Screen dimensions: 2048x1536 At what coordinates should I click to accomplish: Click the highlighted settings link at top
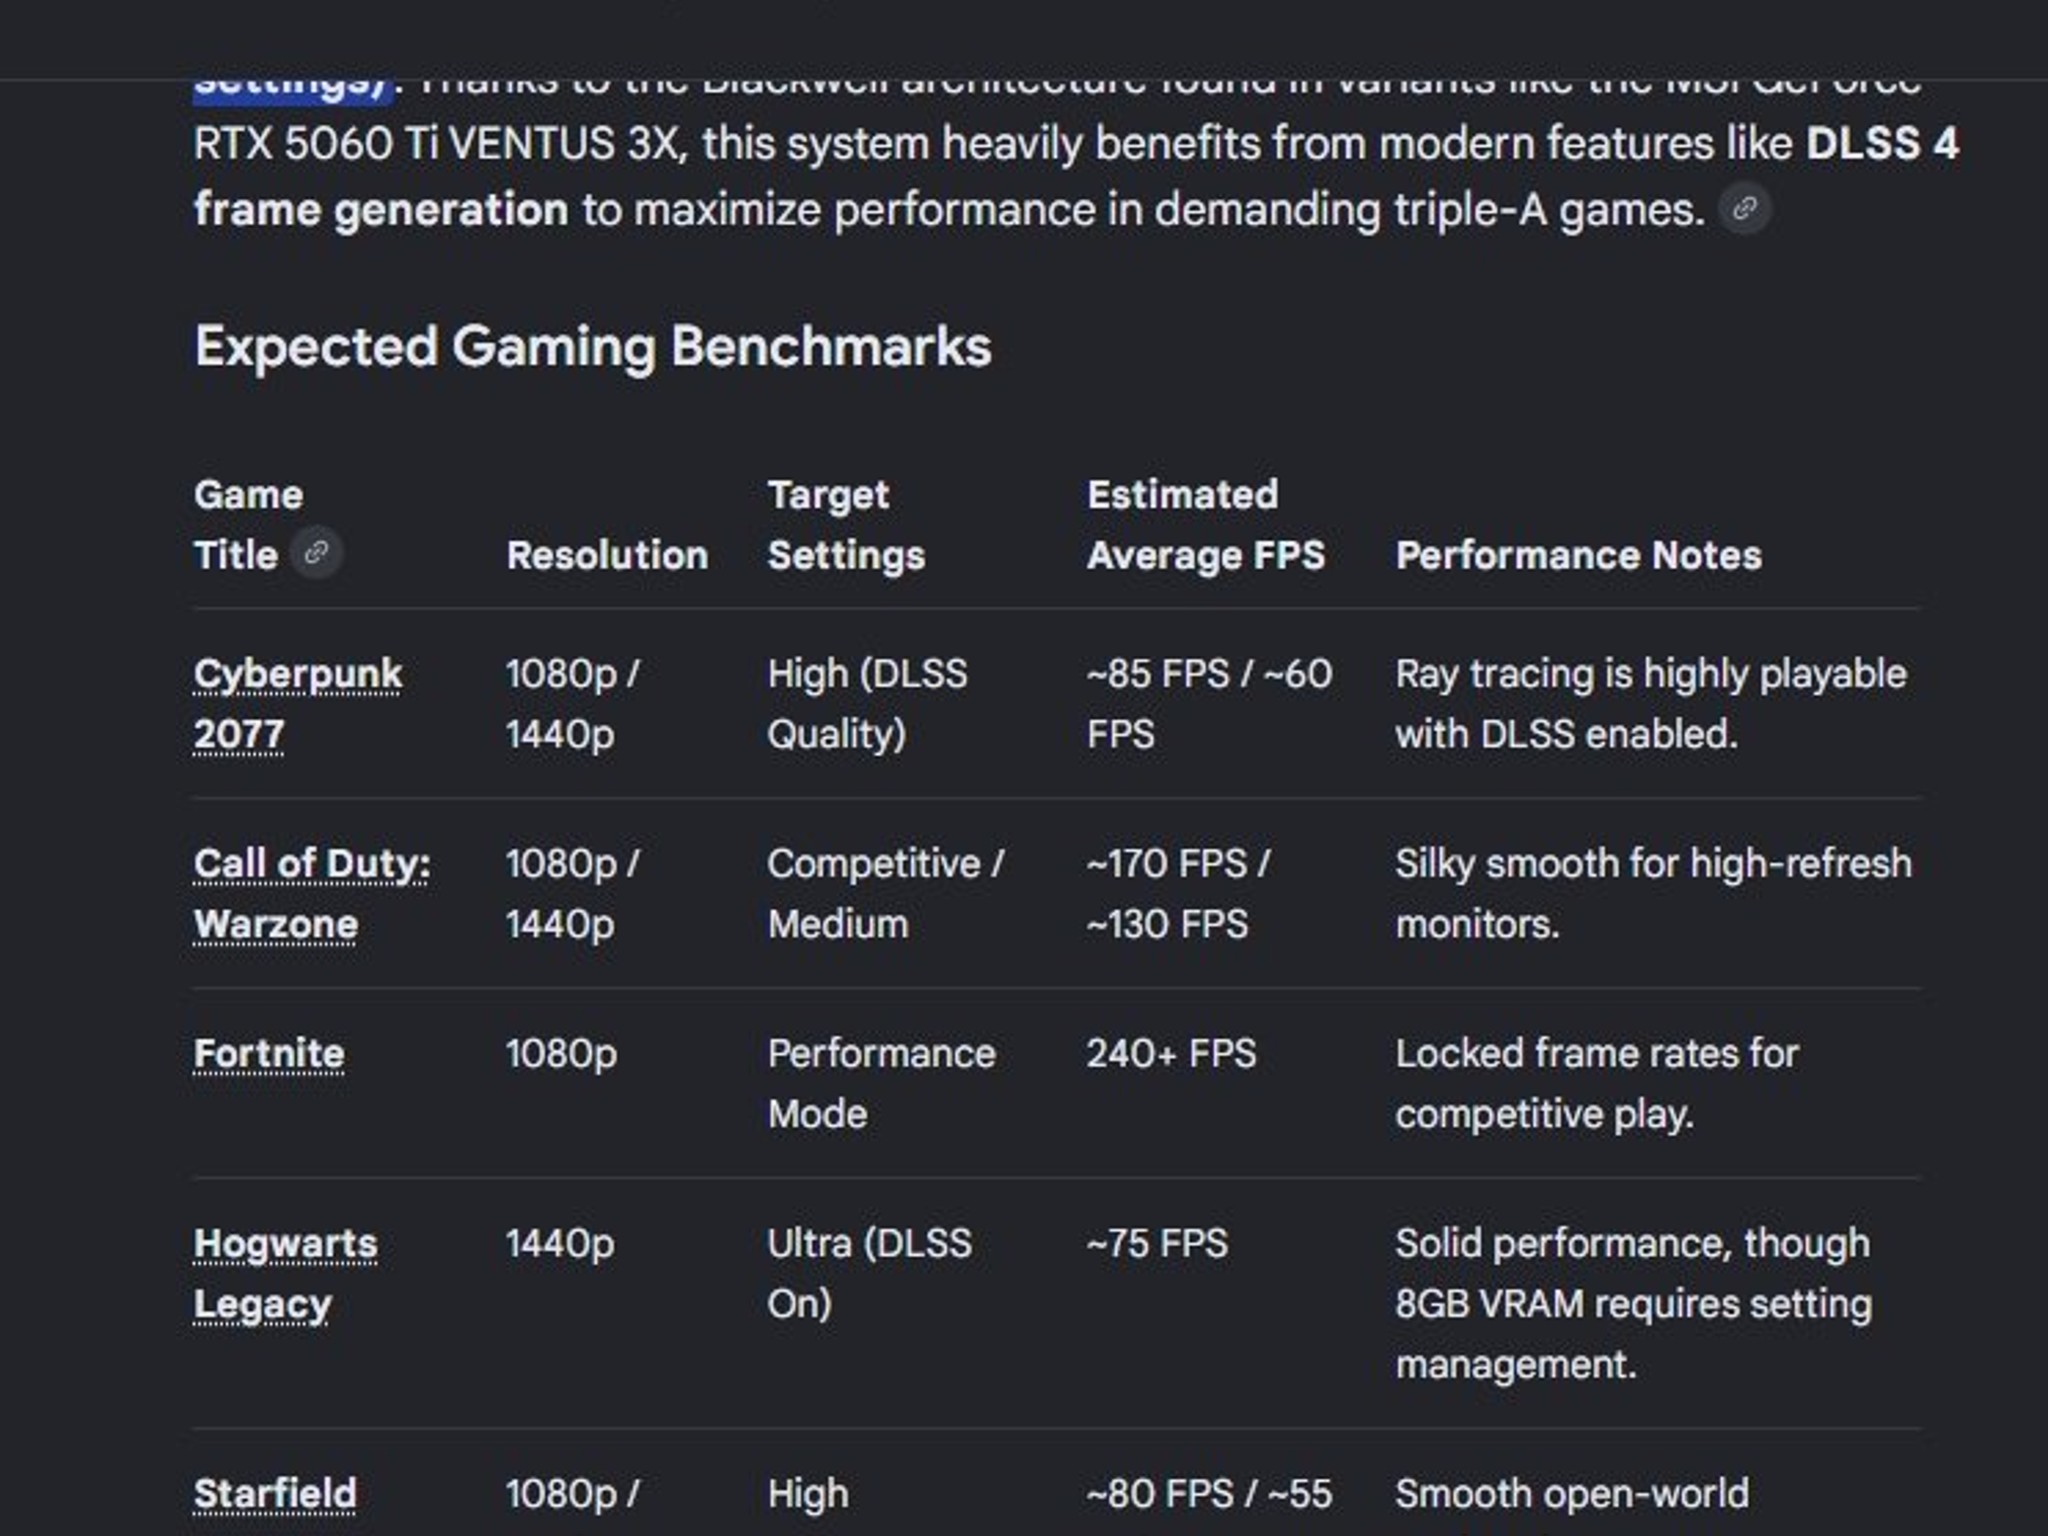[x=295, y=88]
